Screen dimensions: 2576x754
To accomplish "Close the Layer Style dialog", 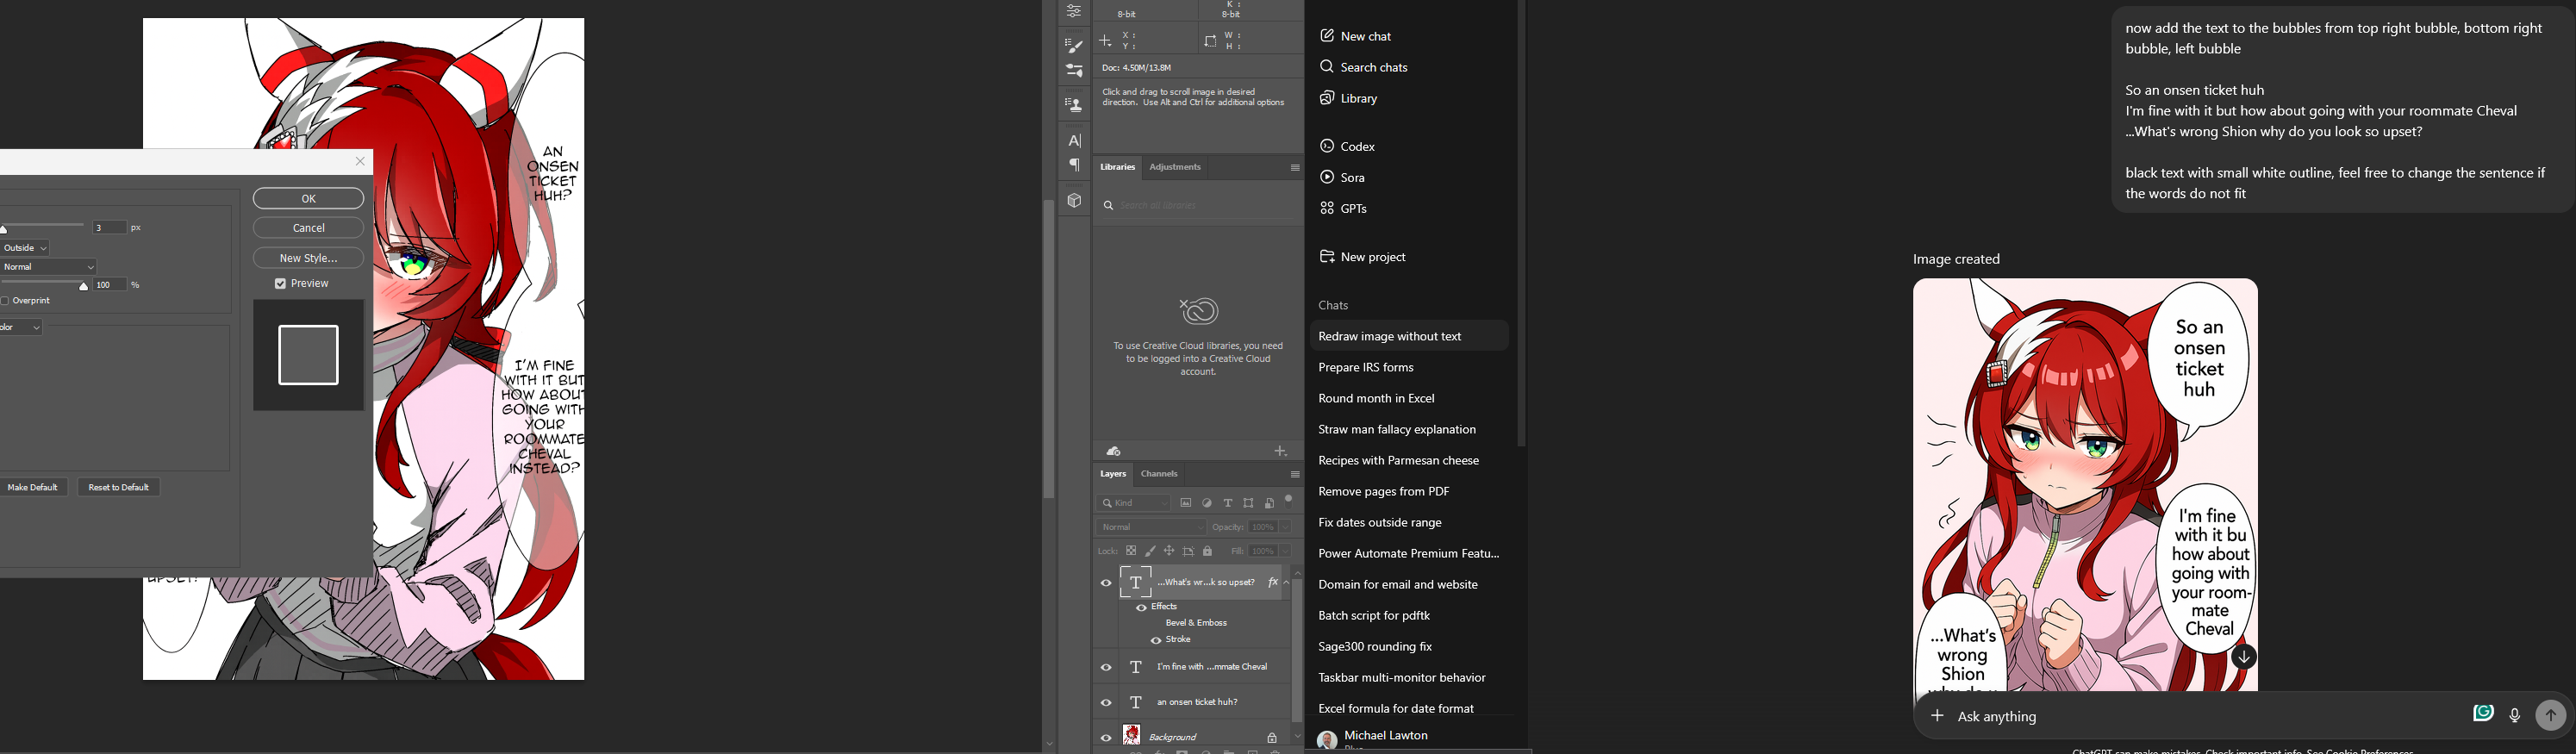I will coord(361,161).
